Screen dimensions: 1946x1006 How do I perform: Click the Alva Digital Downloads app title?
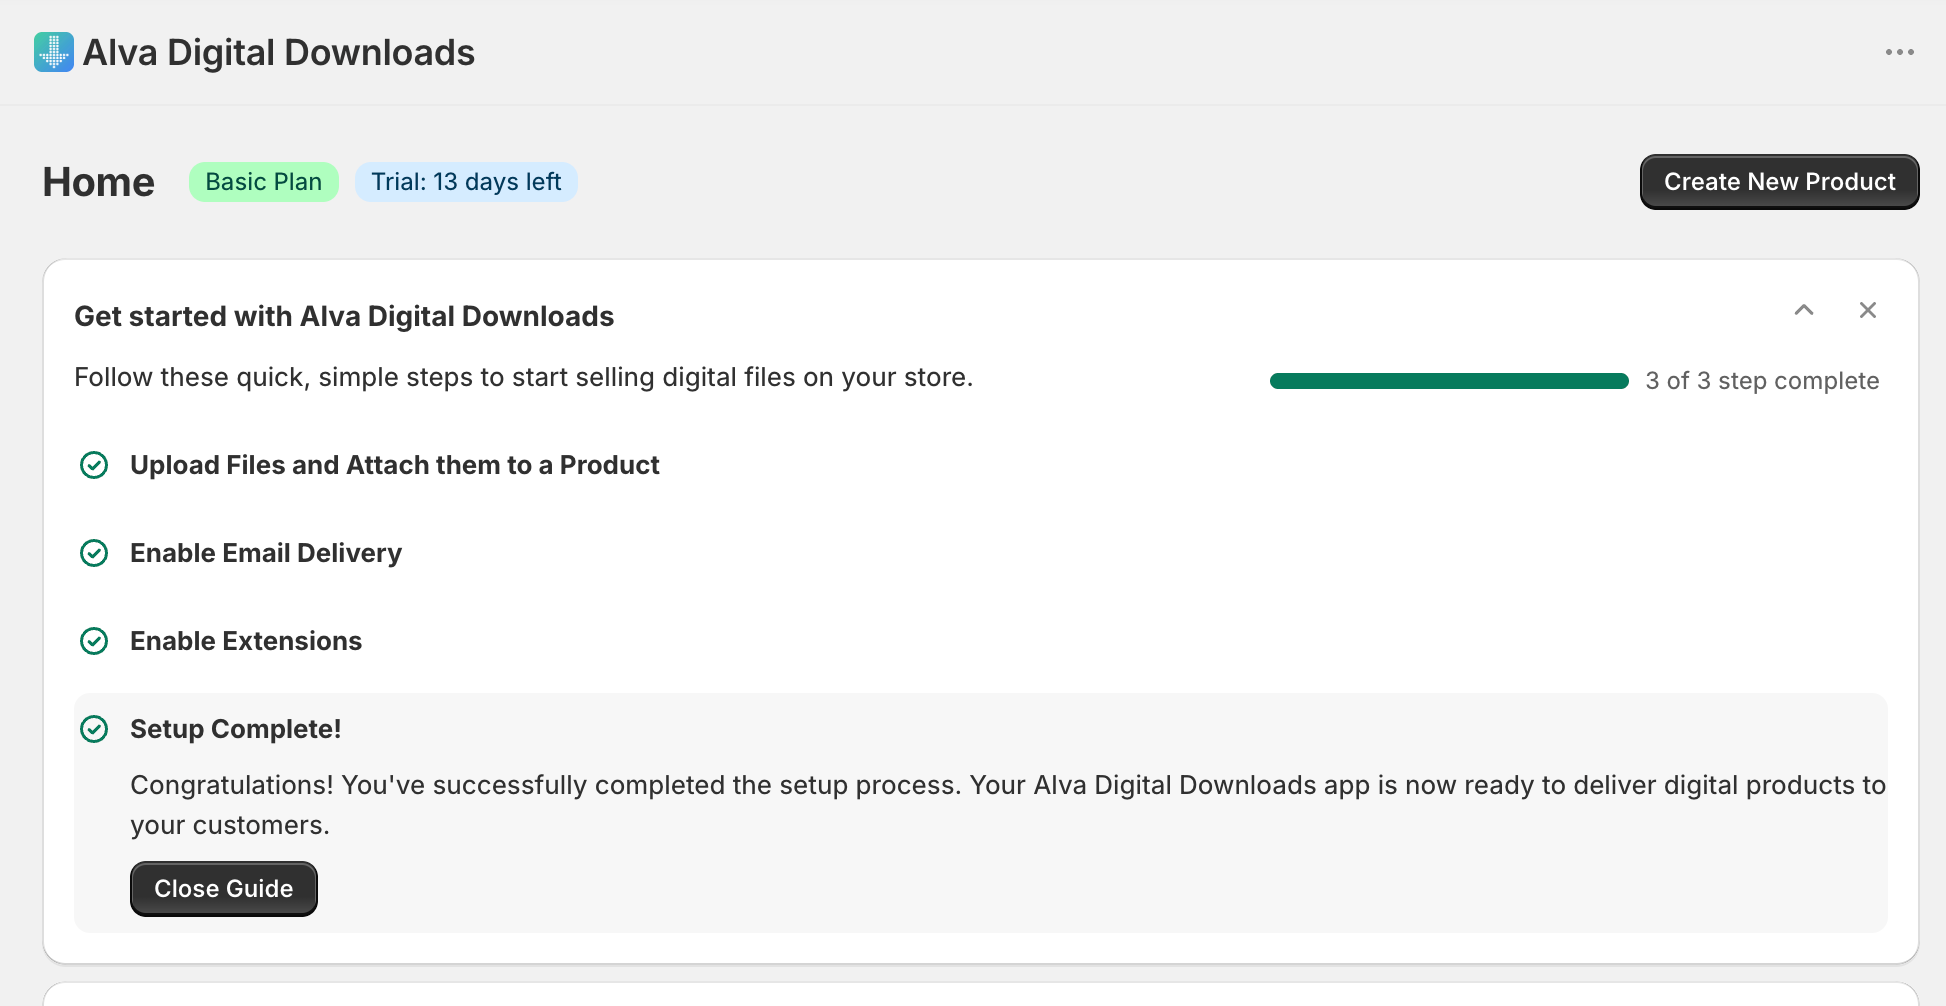tap(279, 52)
